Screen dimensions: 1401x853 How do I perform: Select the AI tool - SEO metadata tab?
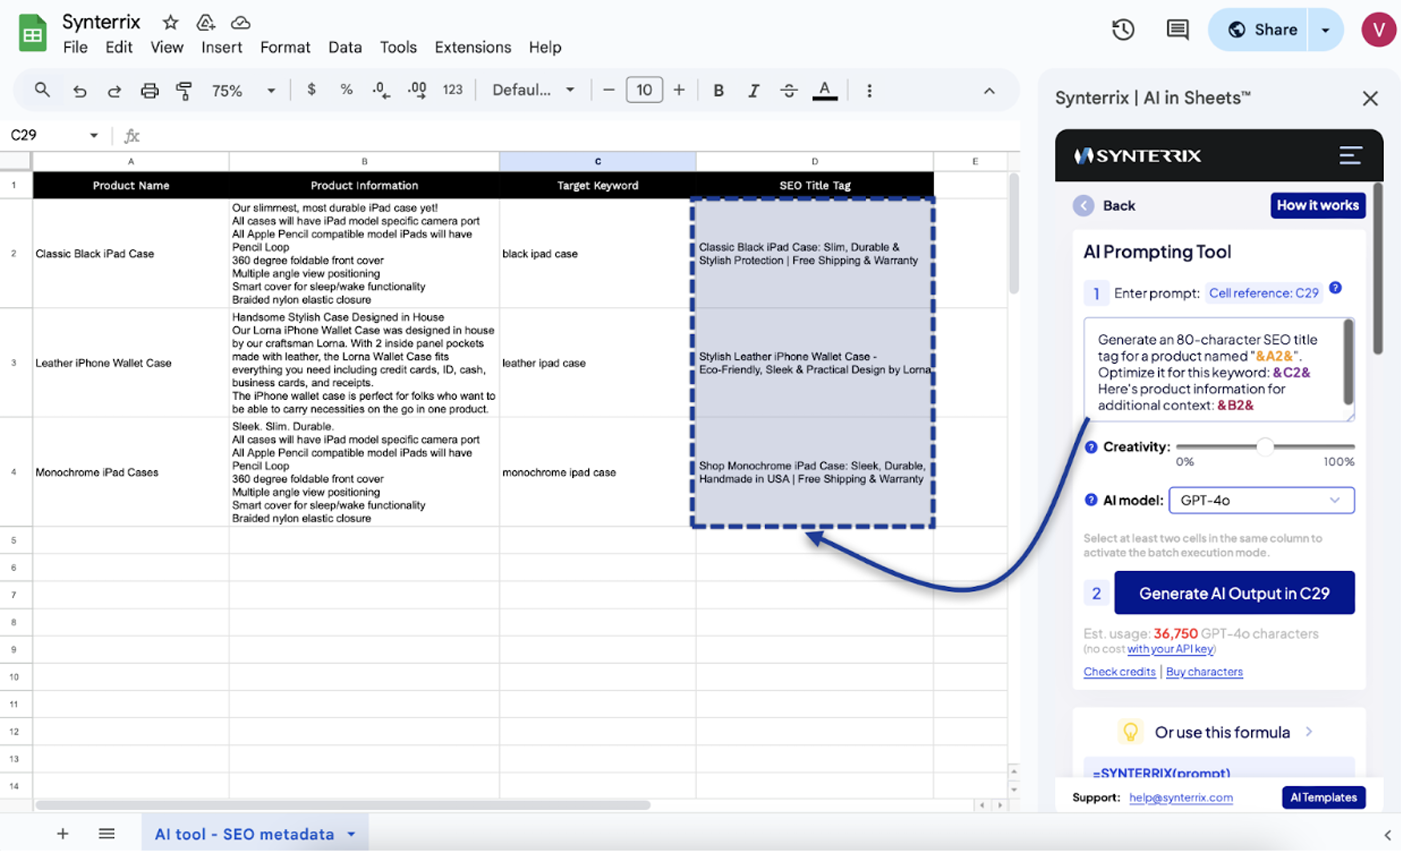click(244, 834)
